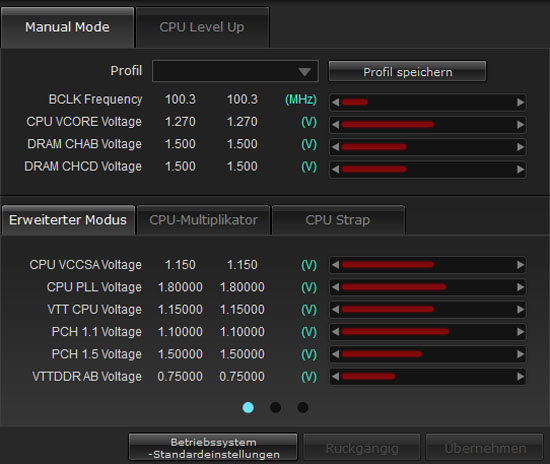Viewport: 550px width, 464px height.
Task: Adjust the BCLK Frequency slider bar
Action: coord(428,102)
